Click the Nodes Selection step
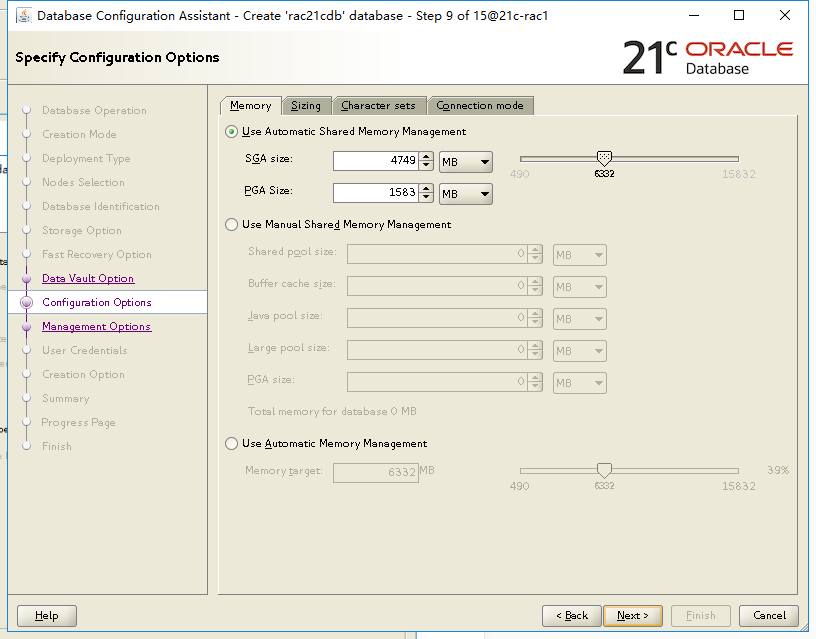Screen dimensions: 816x639 coord(83,183)
